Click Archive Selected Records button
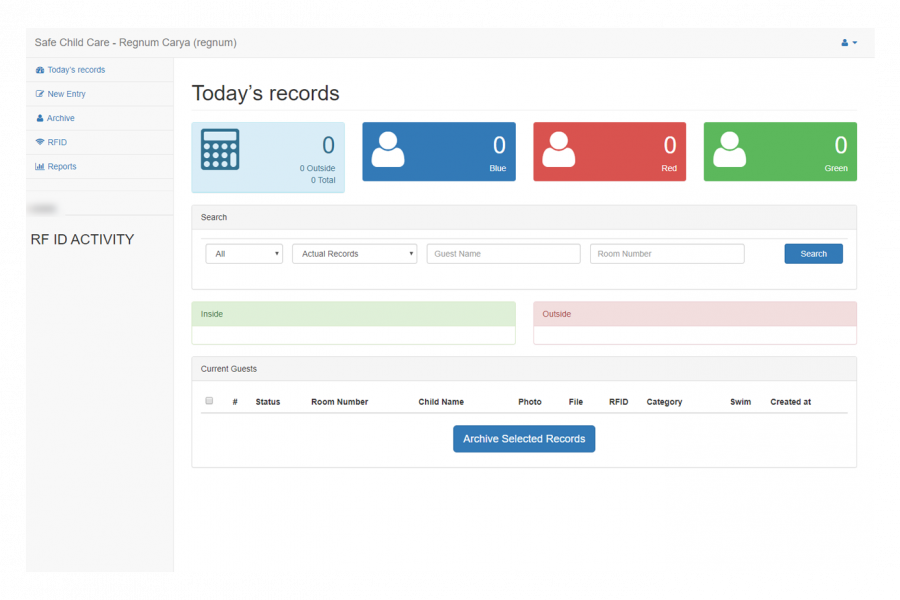 coord(524,439)
